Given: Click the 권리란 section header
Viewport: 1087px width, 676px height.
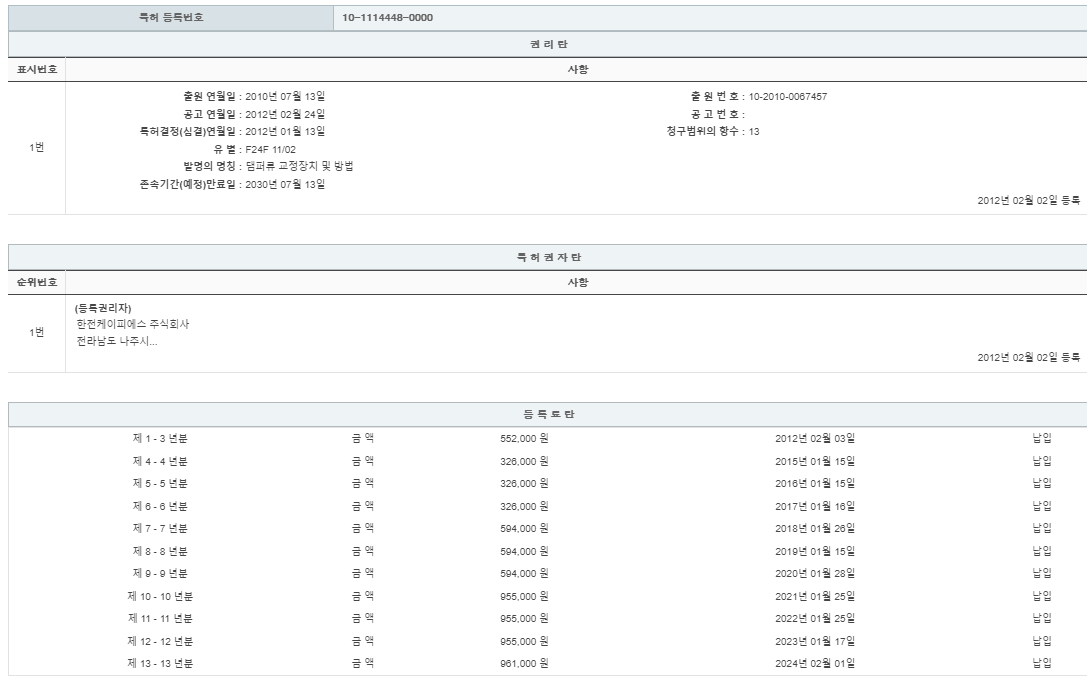Looking at the screenshot, I should coord(548,44).
